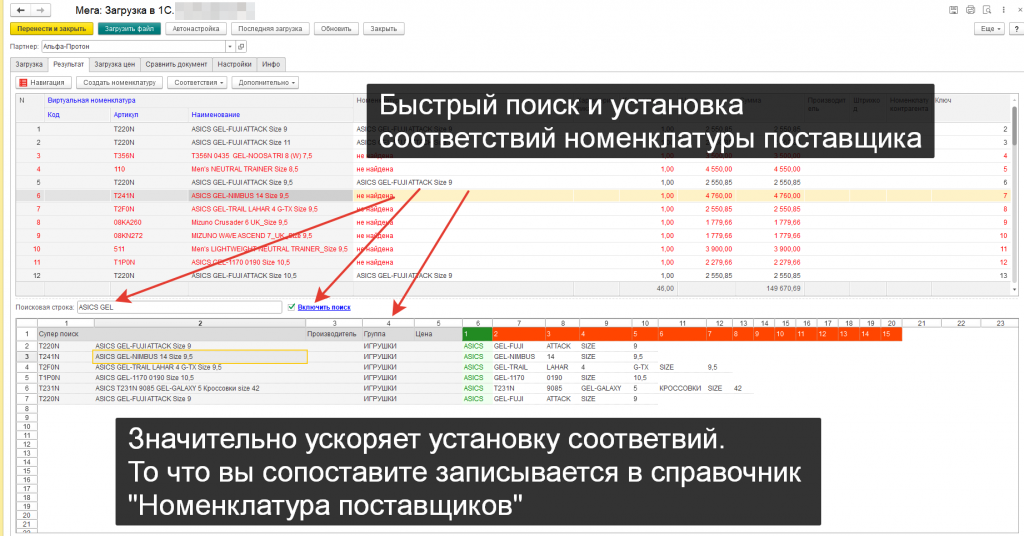1024x536 pixels.
Task: Click the back arrow navigation icon
Action: 21,10
